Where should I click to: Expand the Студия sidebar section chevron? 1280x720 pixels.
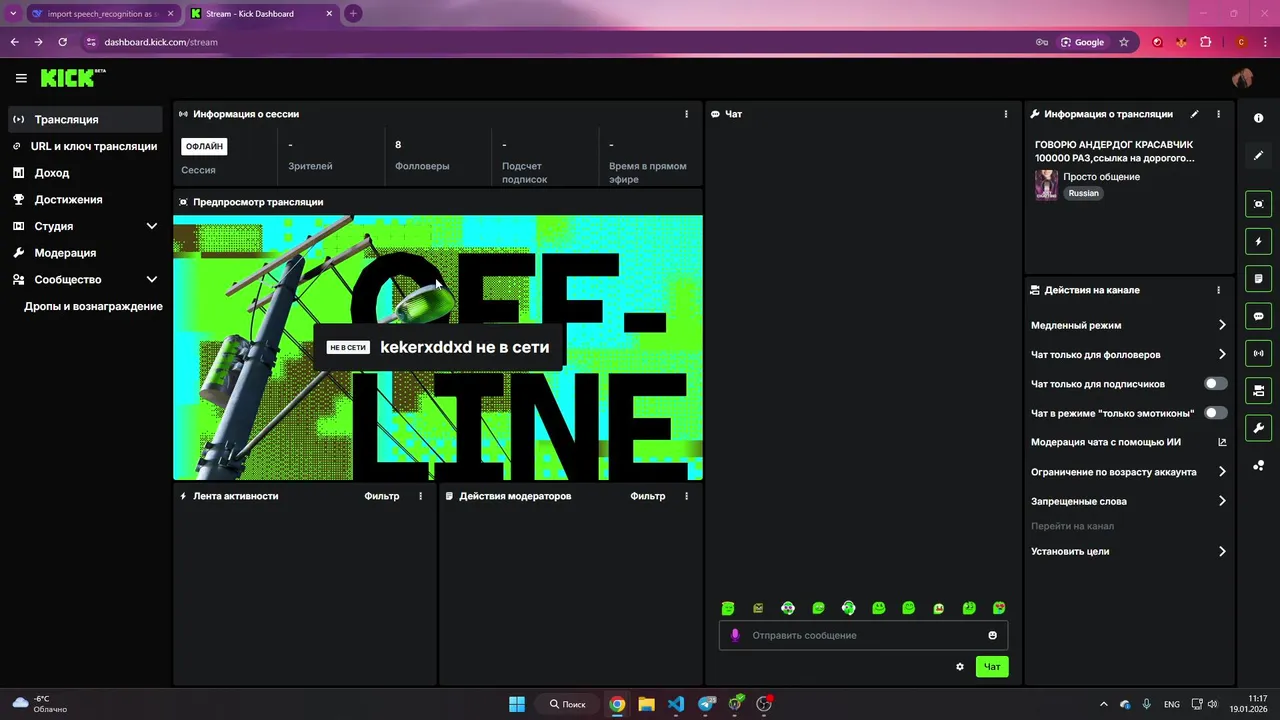pos(152,226)
